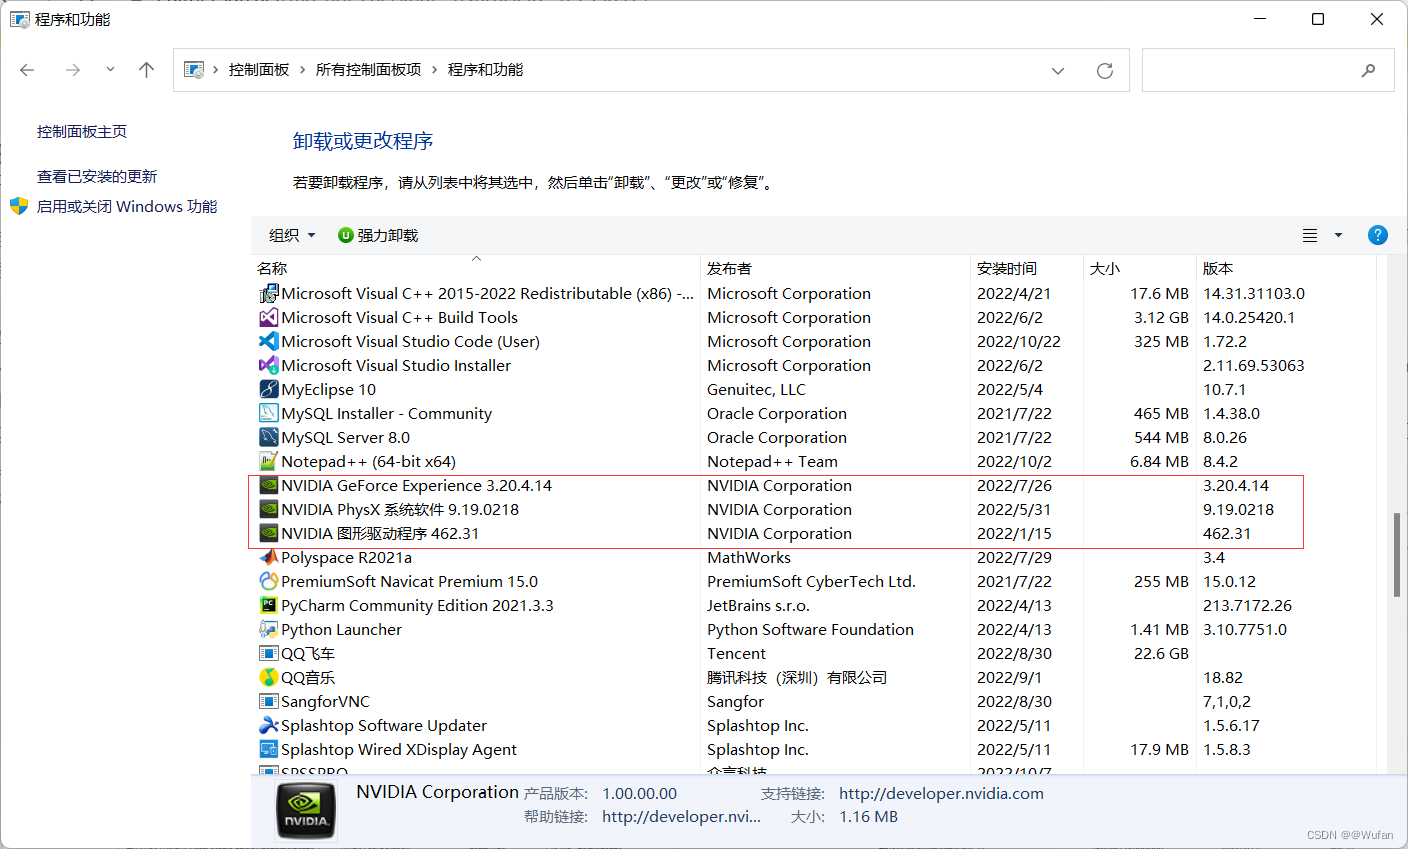Click the Visual Studio Code program icon

point(268,342)
